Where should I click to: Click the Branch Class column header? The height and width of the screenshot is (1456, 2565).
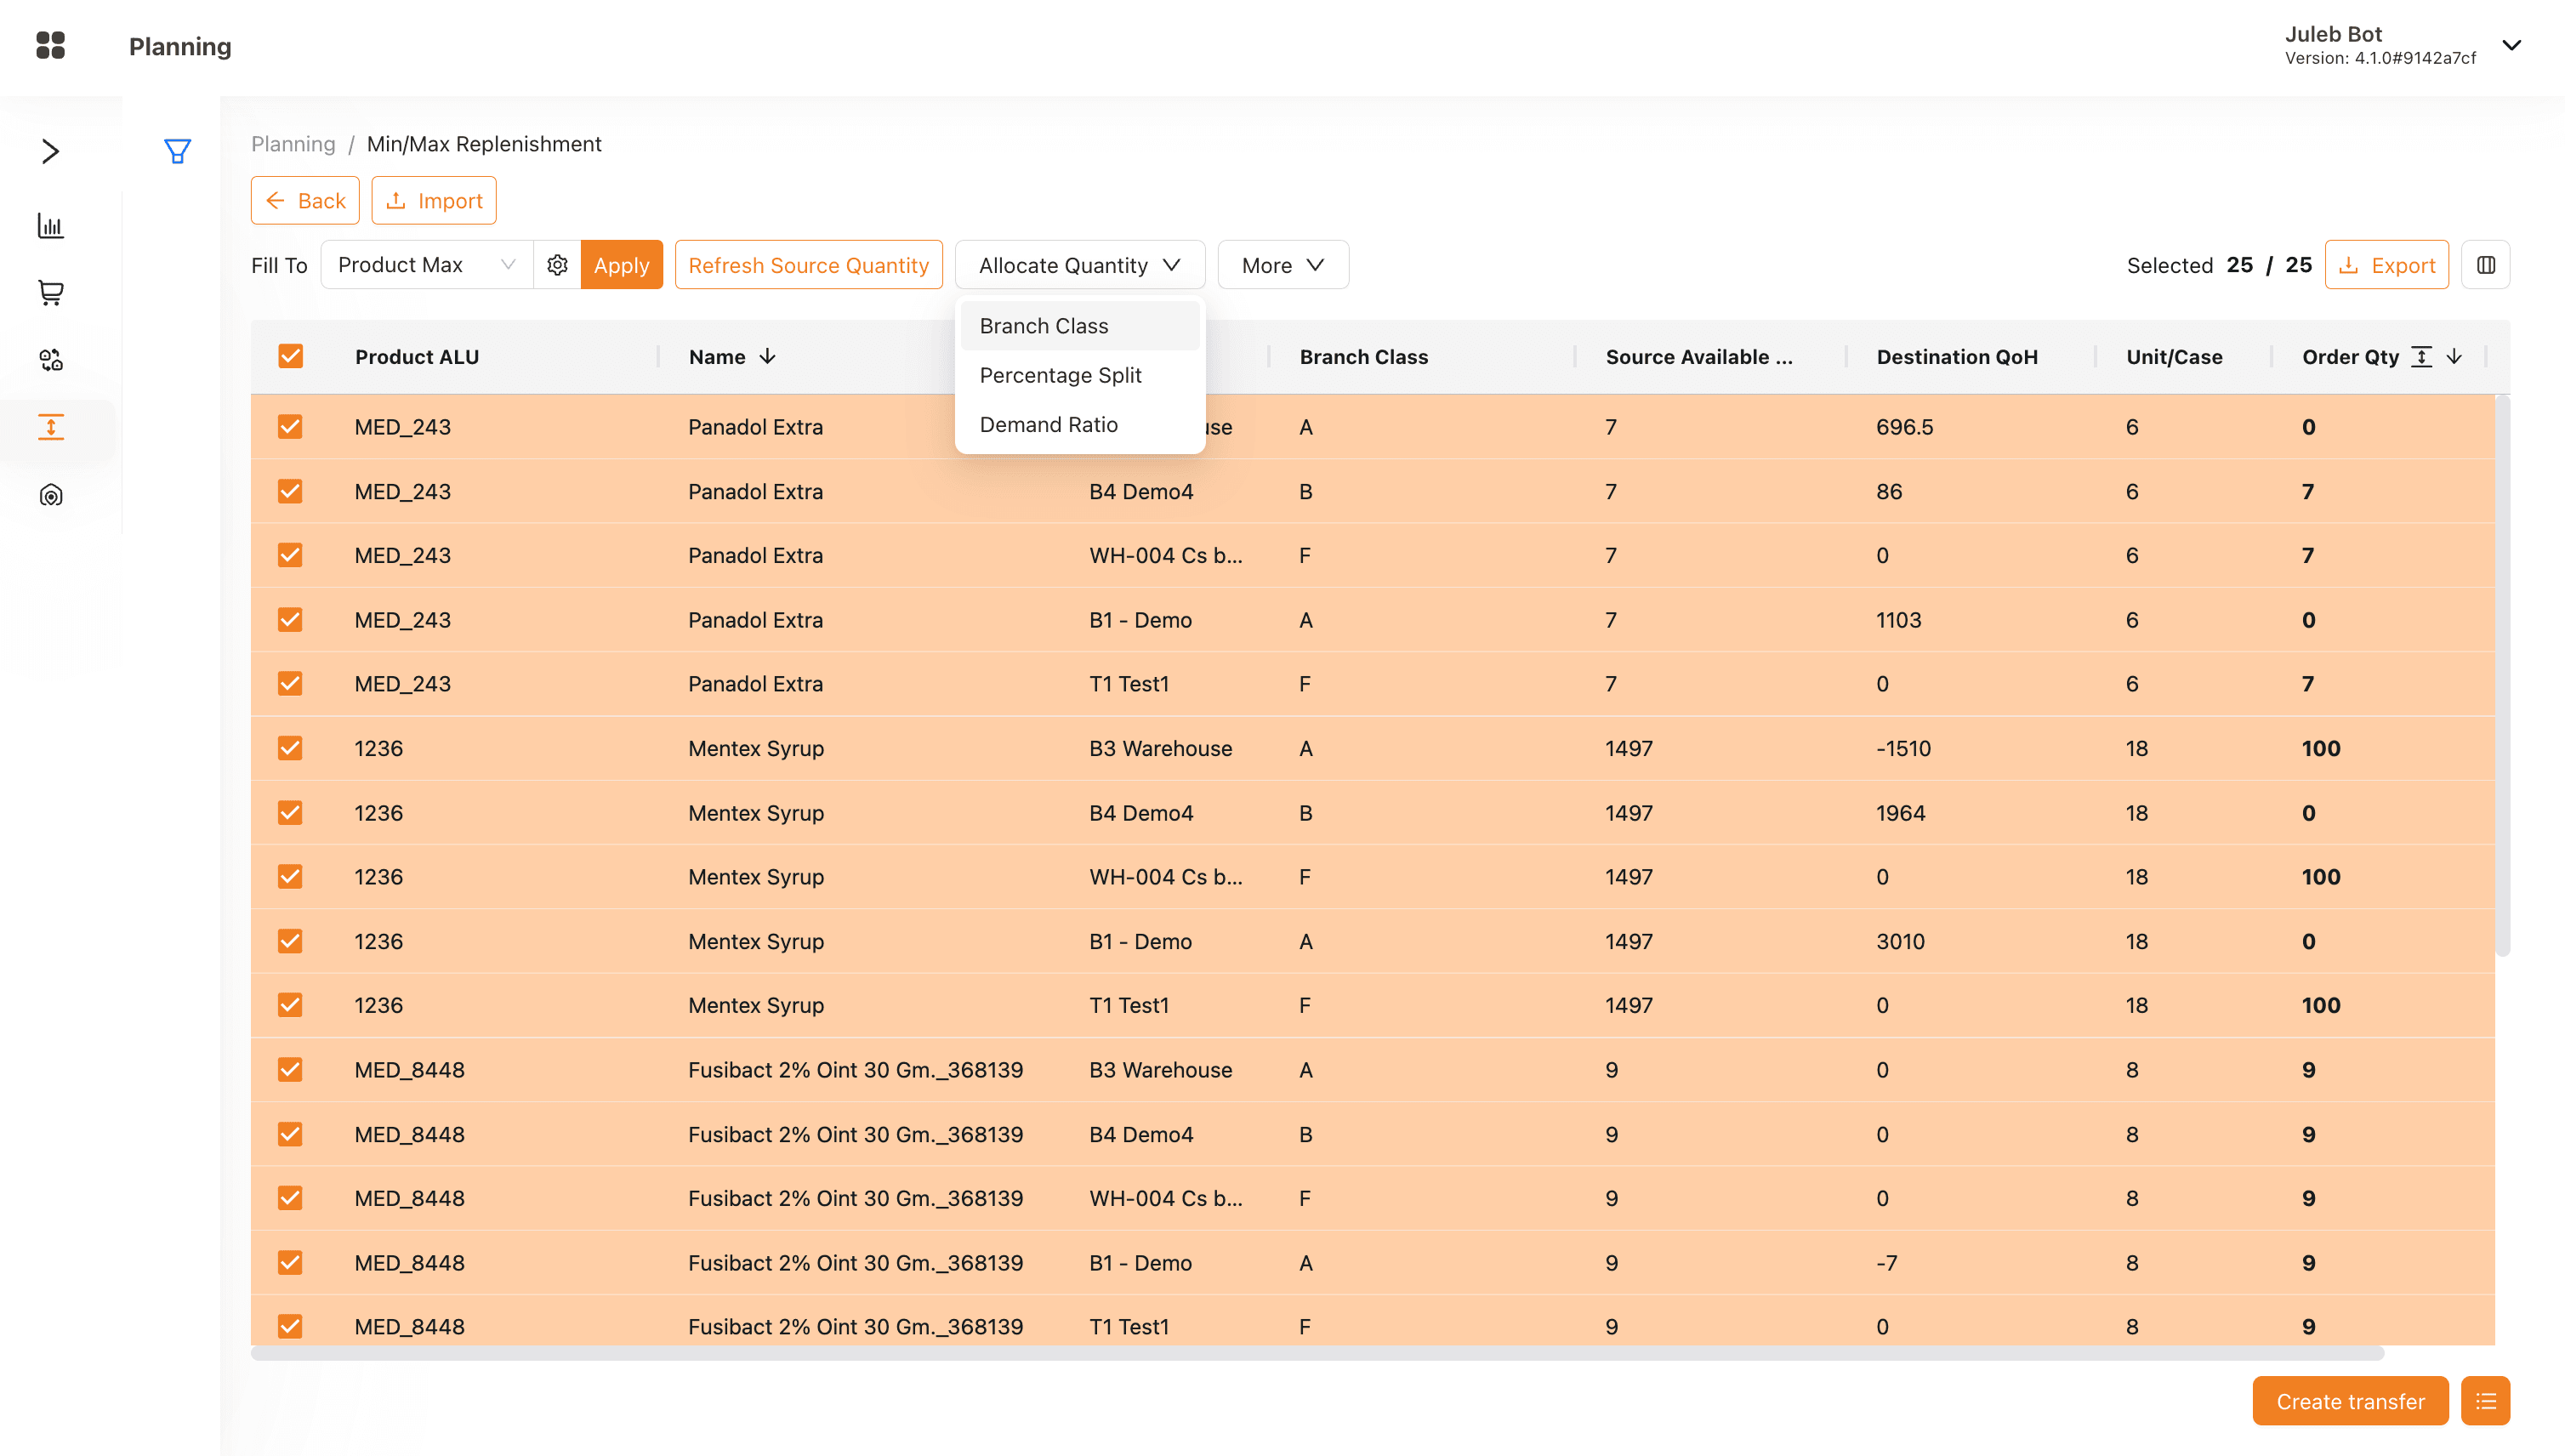point(1363,357)
